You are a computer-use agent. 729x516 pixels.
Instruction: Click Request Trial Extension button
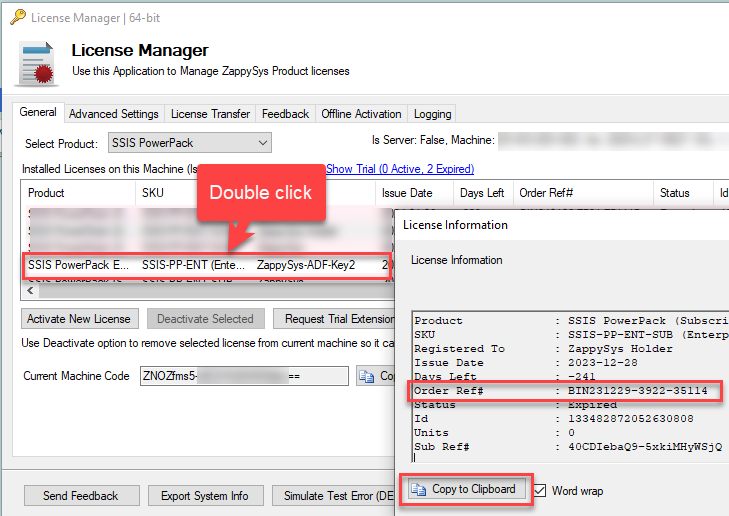pos(334,319)
